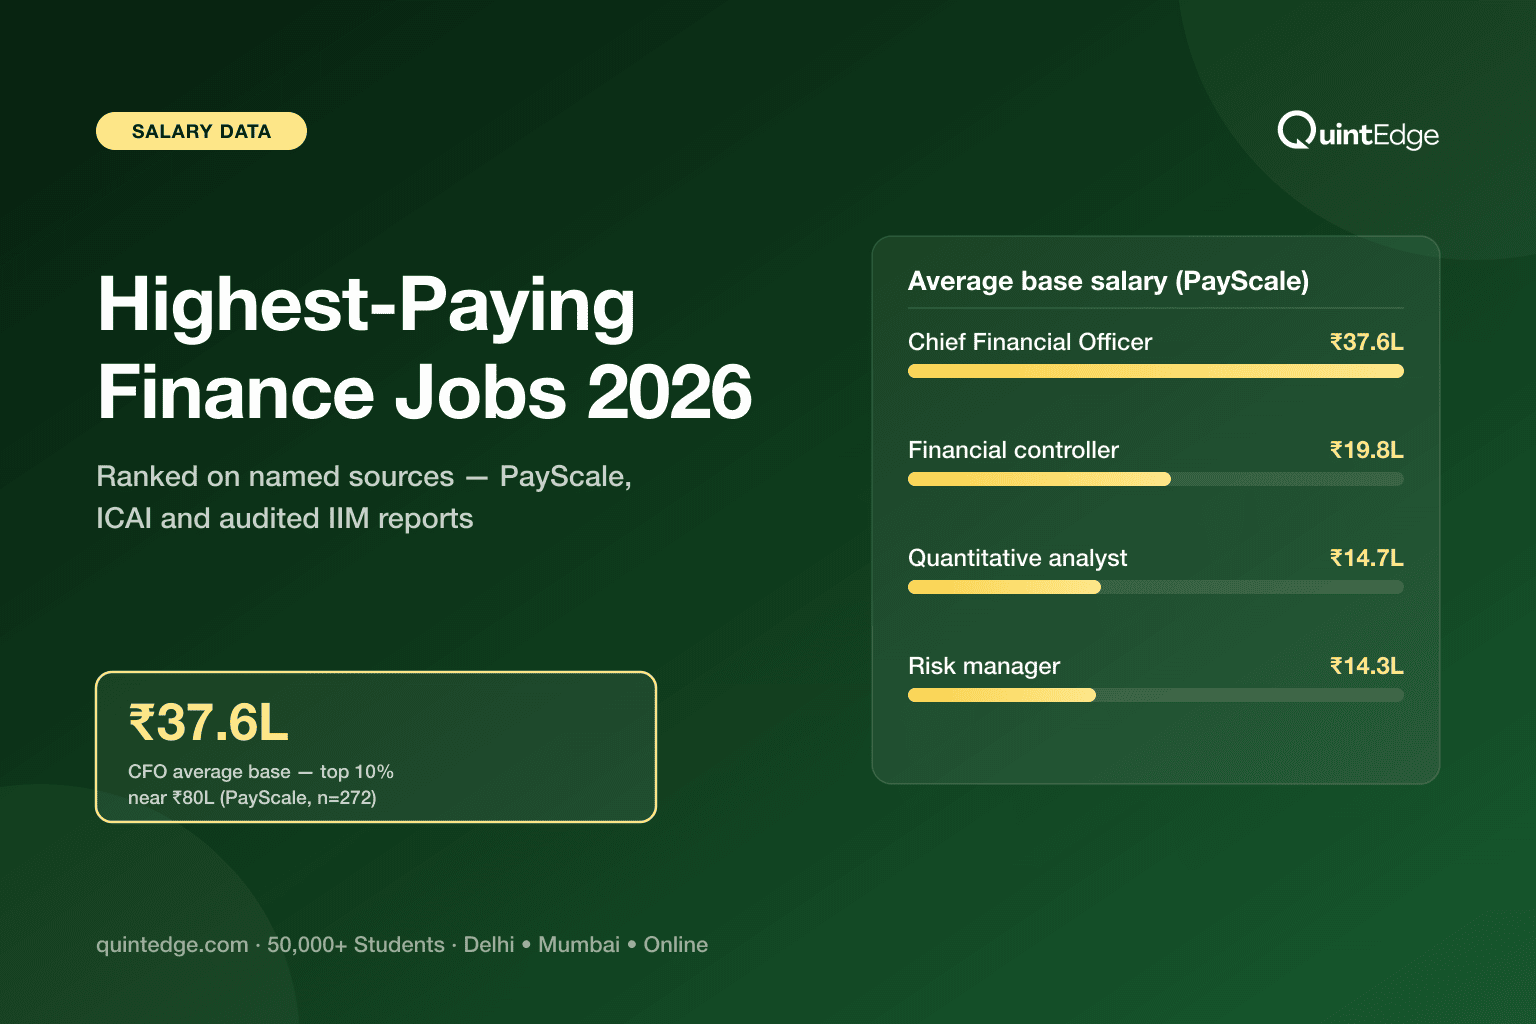Image resolution: width=1536 pixels, height=1024 pixels.
Task: Click the Financial controller salary bar
Action: click(x=1156, y=479)
